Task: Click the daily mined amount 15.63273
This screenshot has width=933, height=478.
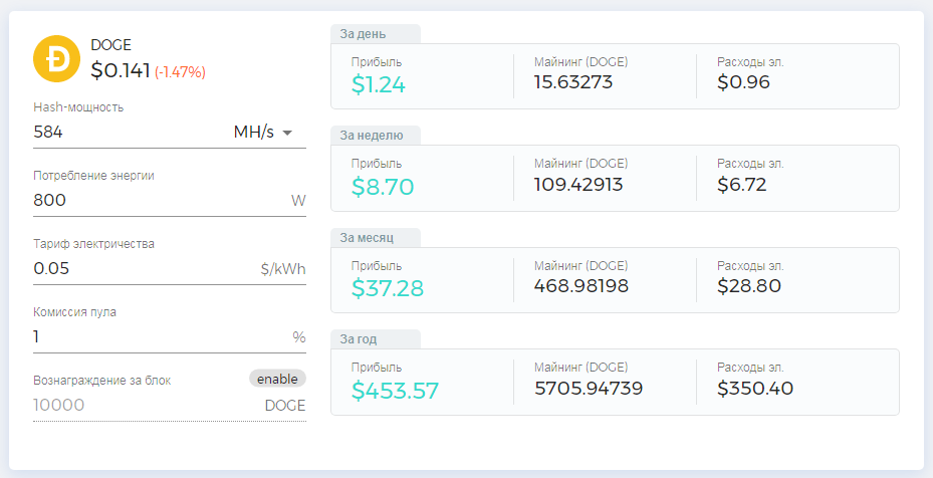Action: click(573, 82)
